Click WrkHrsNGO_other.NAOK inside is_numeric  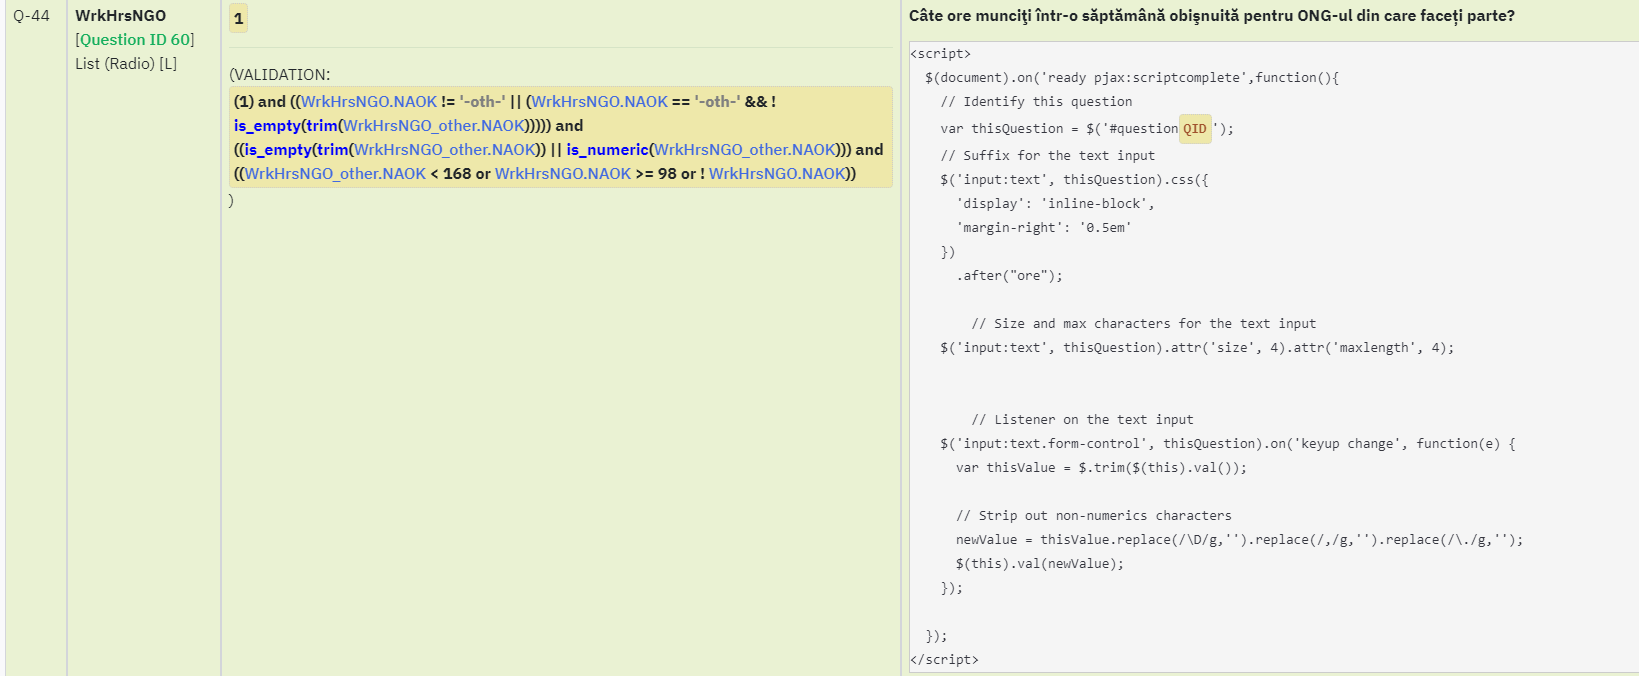(x=744, y=150)
